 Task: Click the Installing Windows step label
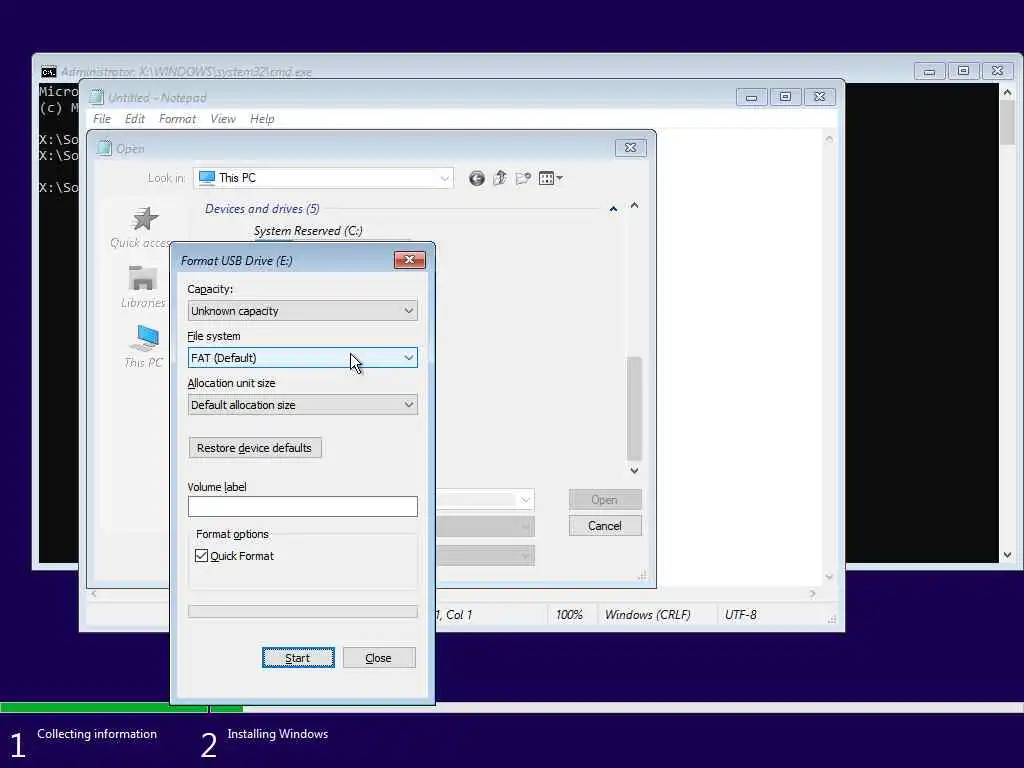pos(278,734)
